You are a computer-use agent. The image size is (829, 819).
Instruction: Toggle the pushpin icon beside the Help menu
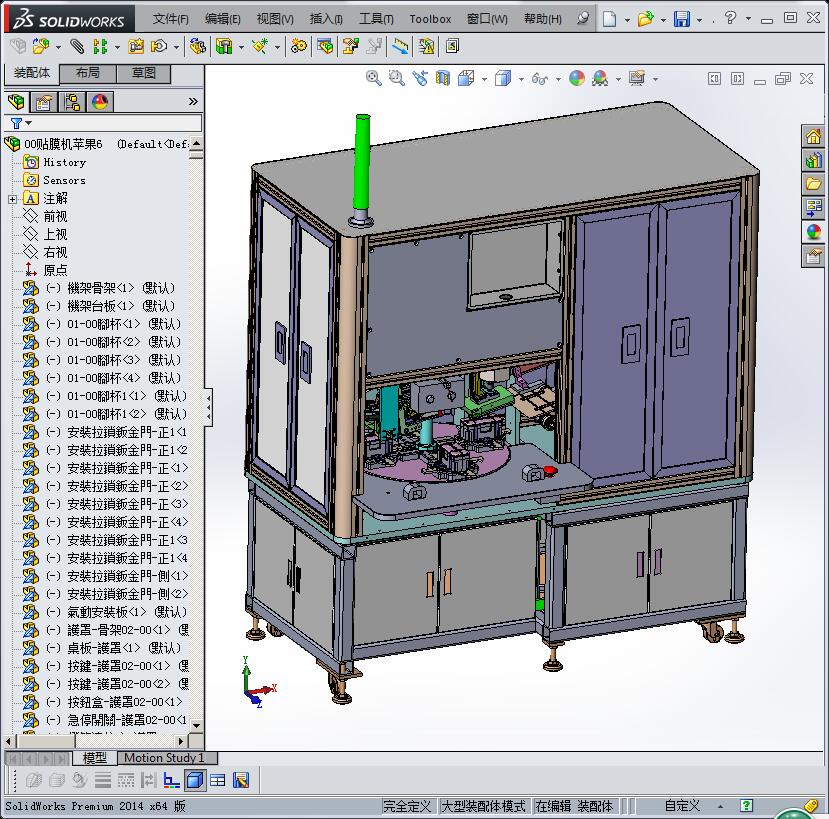click(583, 19)
